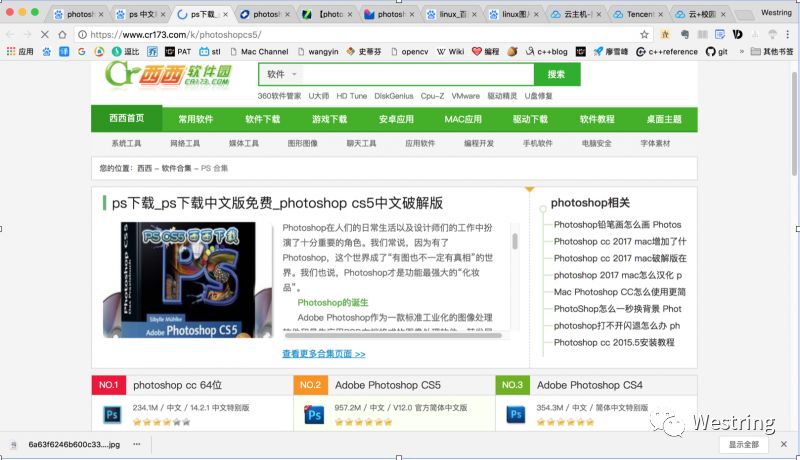
Task: Open the Apps grid shortcut in bookmarks bar
Action: [19, 52]
